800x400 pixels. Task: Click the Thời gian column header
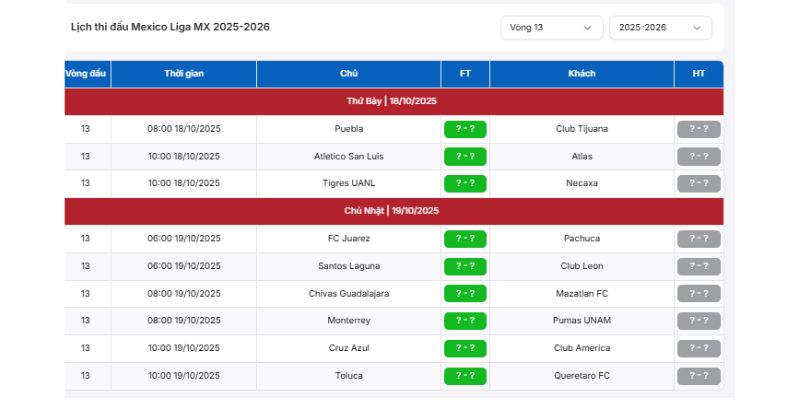[184, 74]
